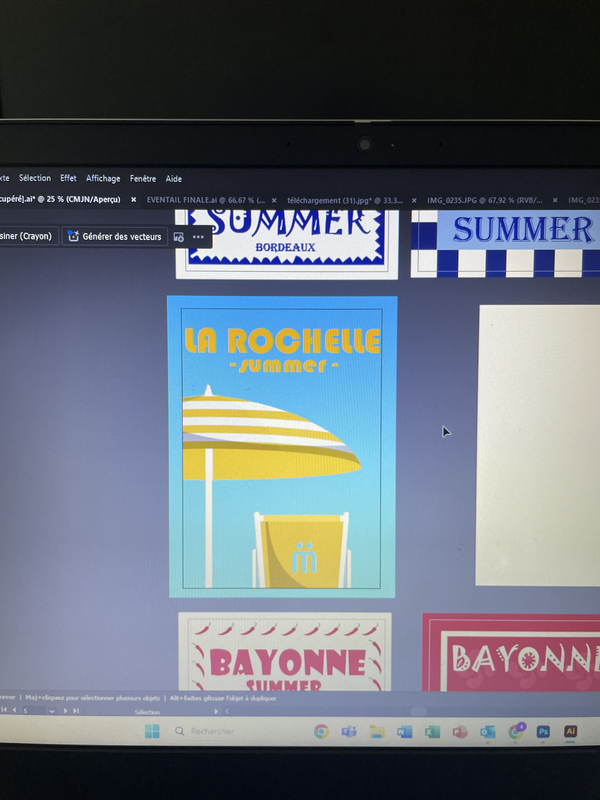Screen dimensions: 600x800
Task: Open the Affichage menu
Action: tap(103, 179)
